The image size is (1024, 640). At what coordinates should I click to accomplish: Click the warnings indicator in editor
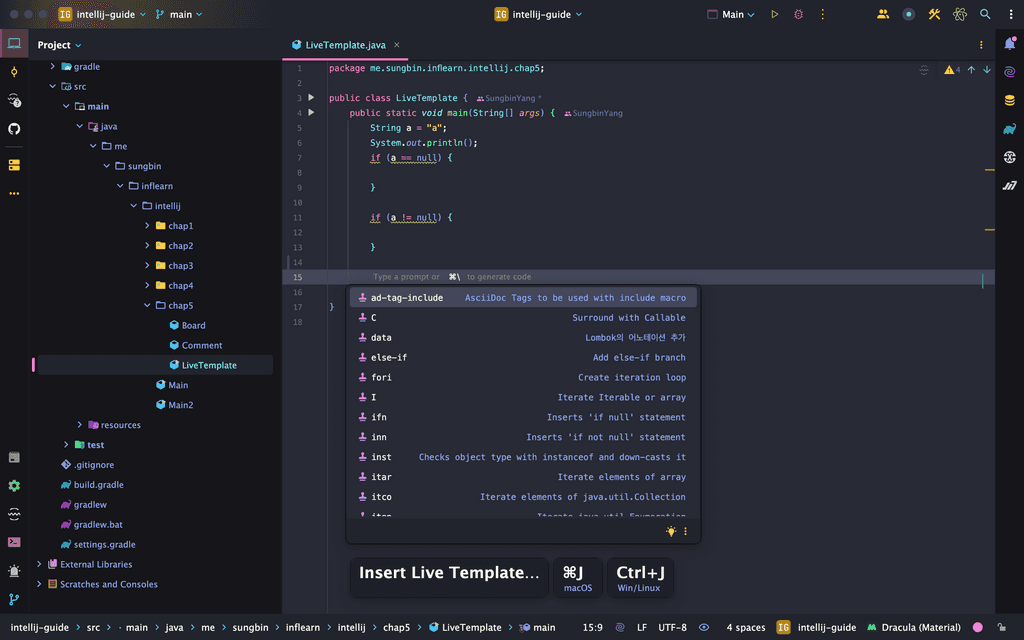[952, 69]
